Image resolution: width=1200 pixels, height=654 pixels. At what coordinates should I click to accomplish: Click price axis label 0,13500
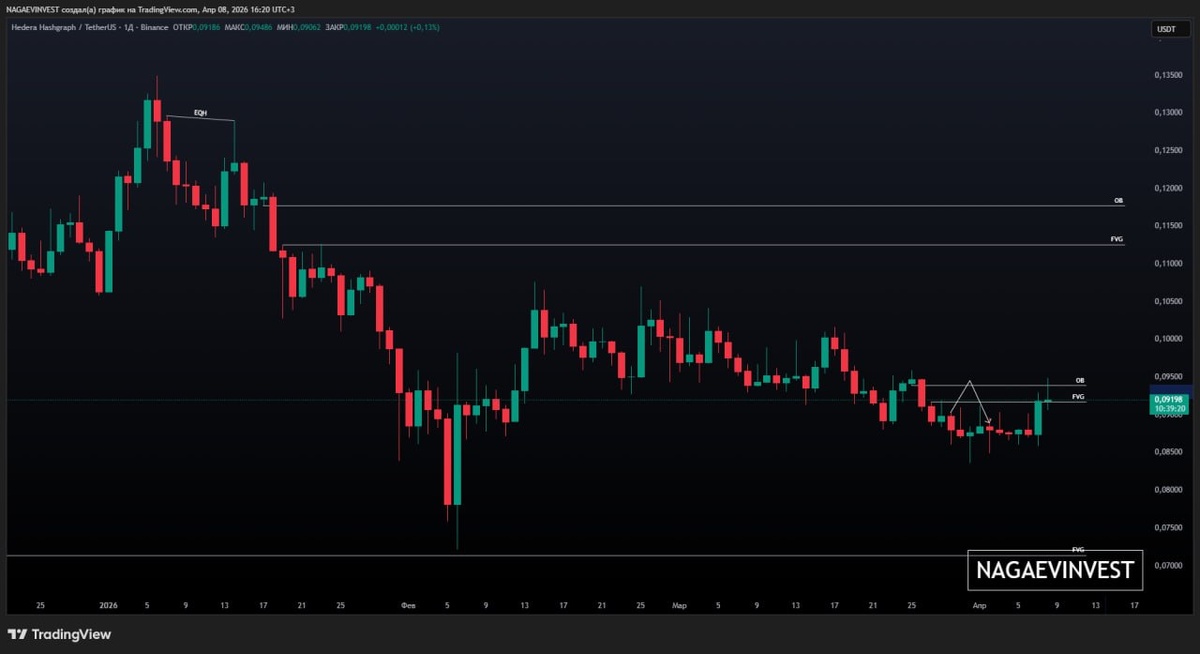[x=1169, y=75]
